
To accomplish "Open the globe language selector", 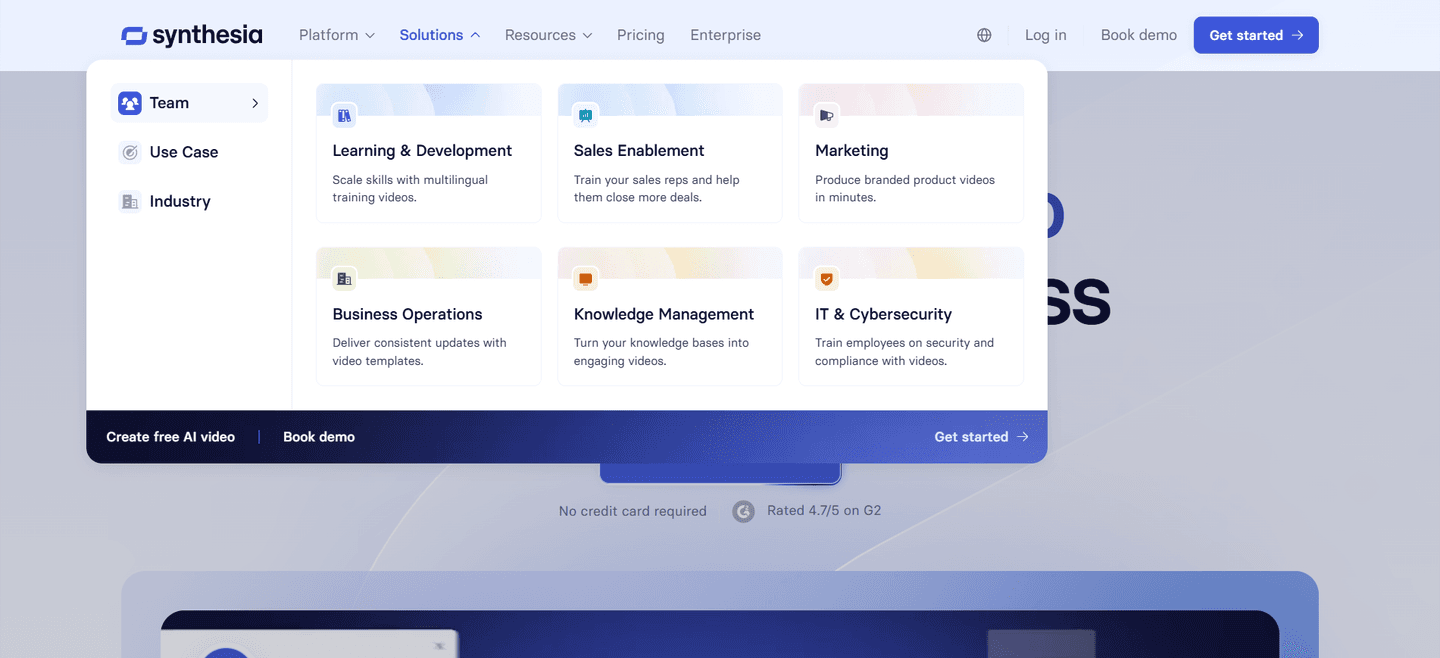I will point(984,35).
